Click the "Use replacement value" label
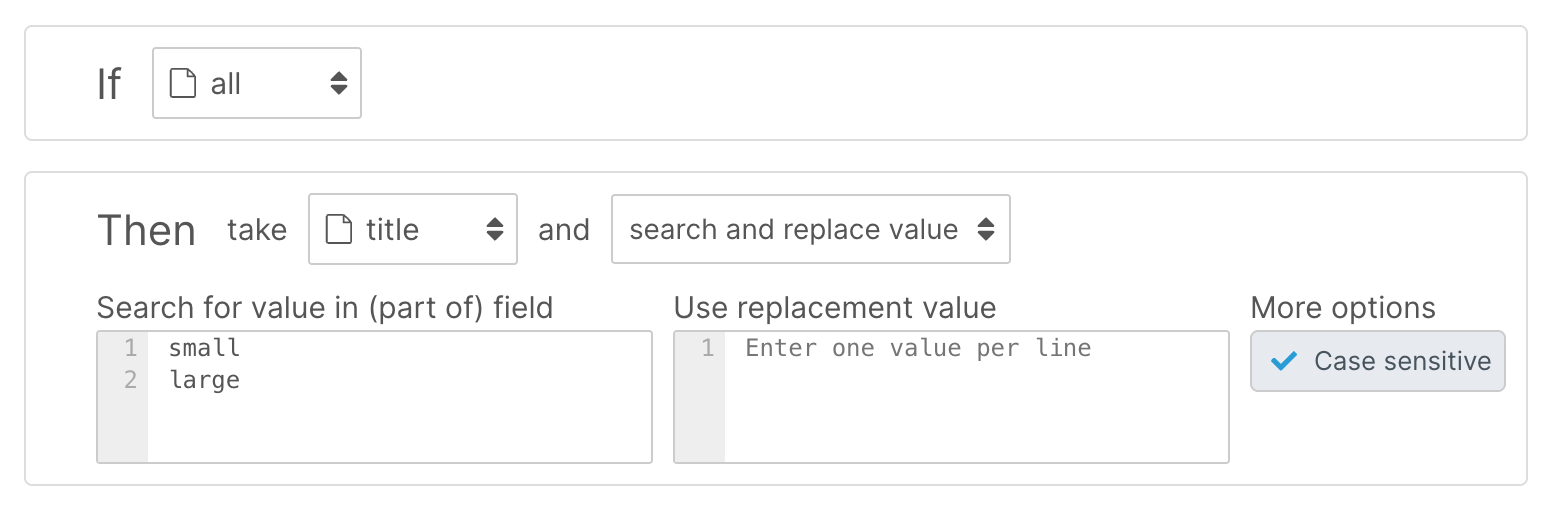The image size is (1552, 508). pyautogui.click(x=834, y=307)
